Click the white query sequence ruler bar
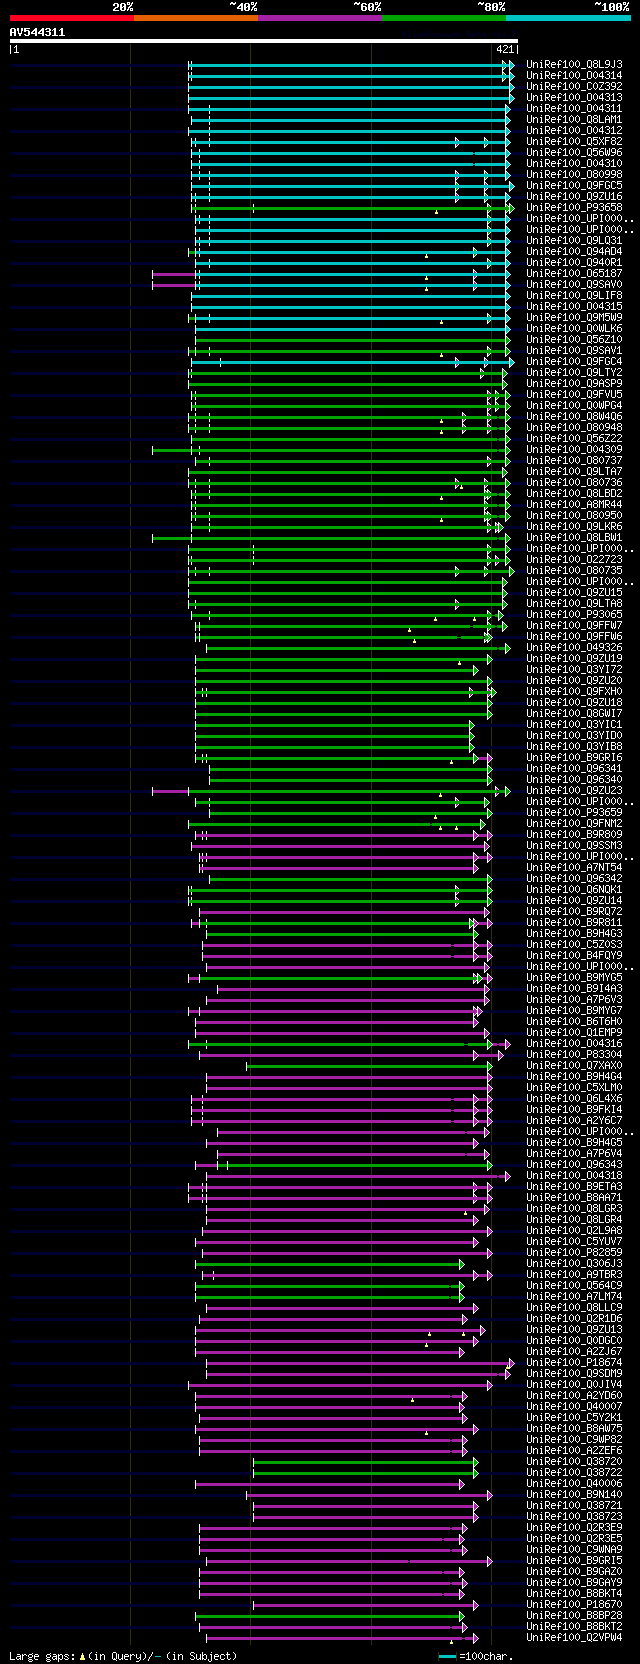Image resolution: width=640 pixels, height=1664 pixels. point(264,41)
